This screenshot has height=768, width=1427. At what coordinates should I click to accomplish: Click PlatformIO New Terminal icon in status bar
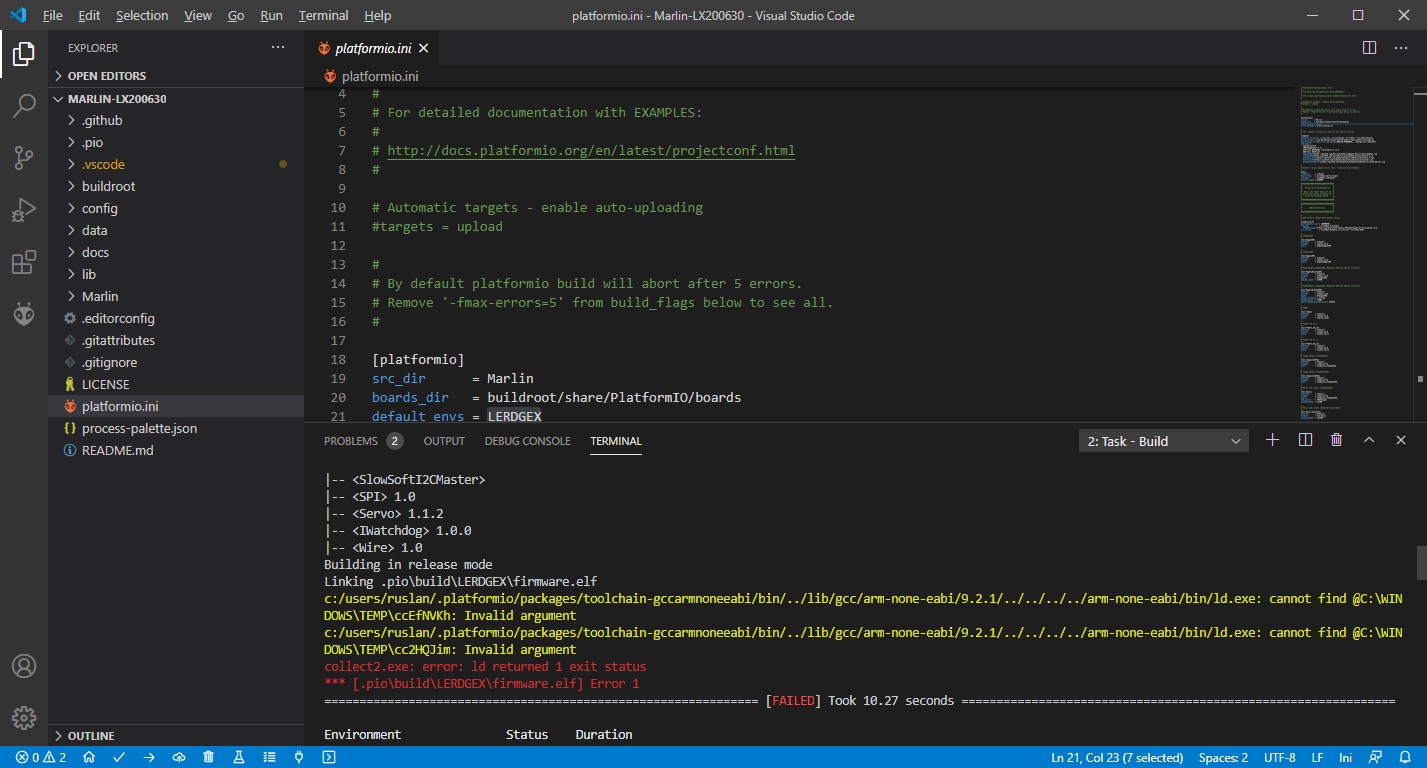pos(329,758)
